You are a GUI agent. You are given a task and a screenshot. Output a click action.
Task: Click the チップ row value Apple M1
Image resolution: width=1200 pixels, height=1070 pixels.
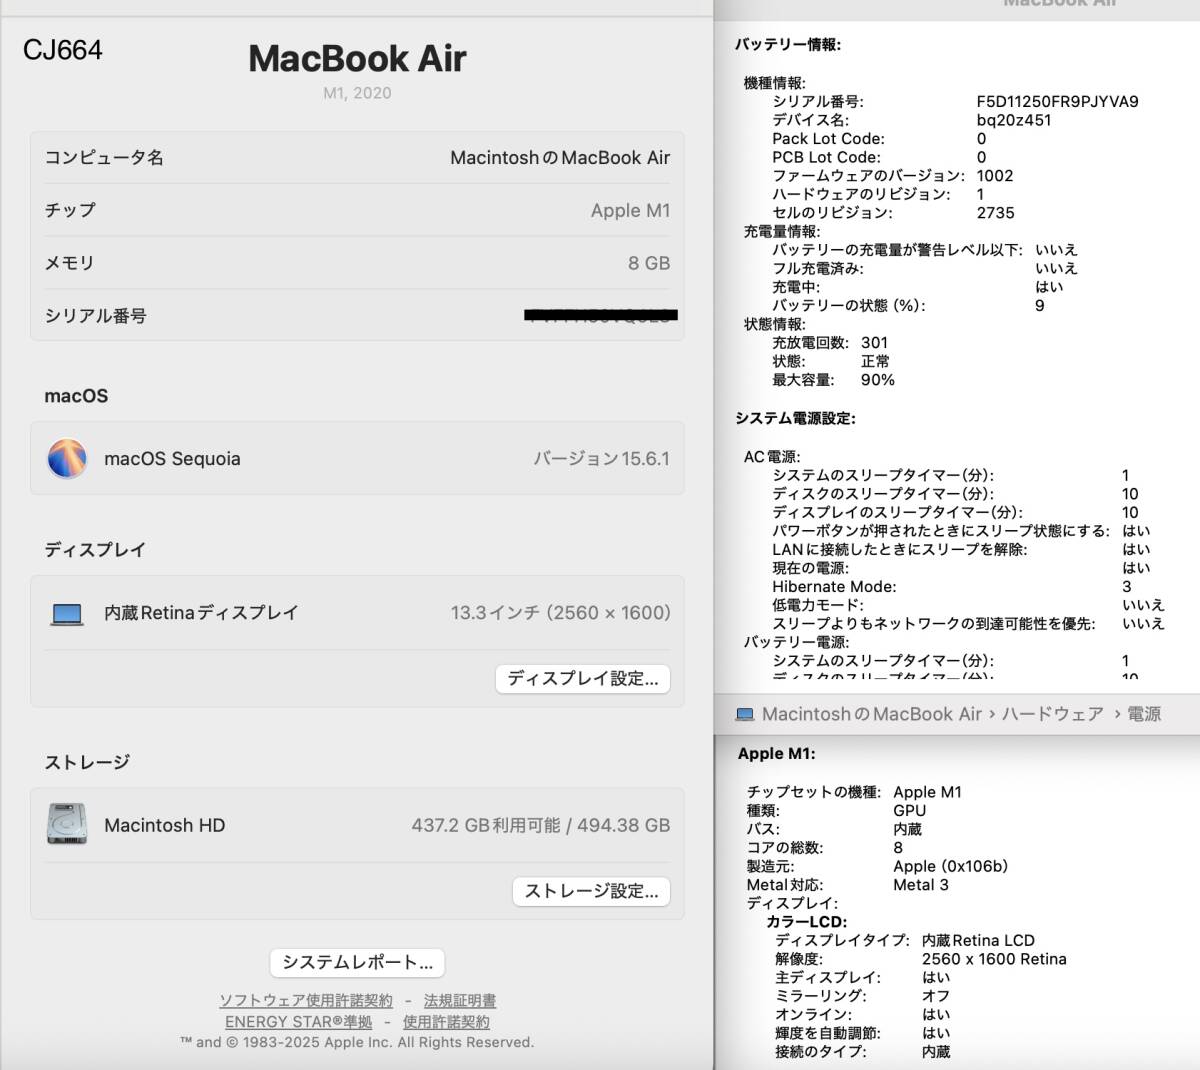pyautogui.click(x=630, y=210)
